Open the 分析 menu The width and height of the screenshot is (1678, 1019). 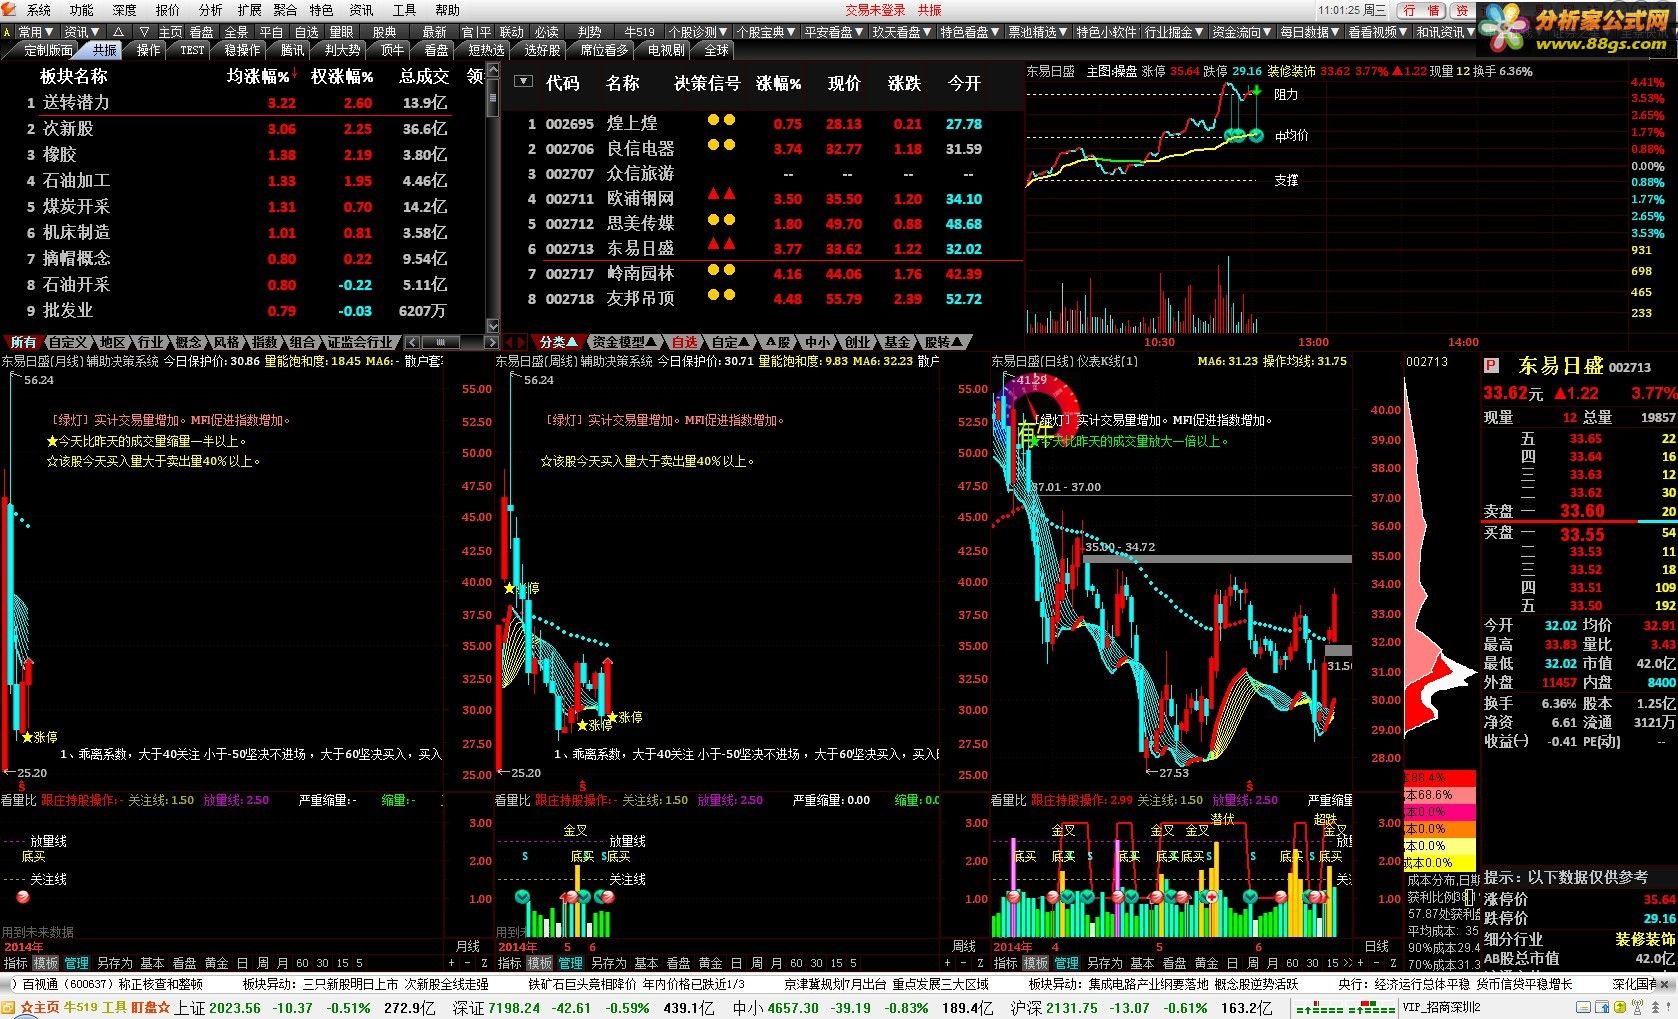pyautogui.click(x=211, y=10)
